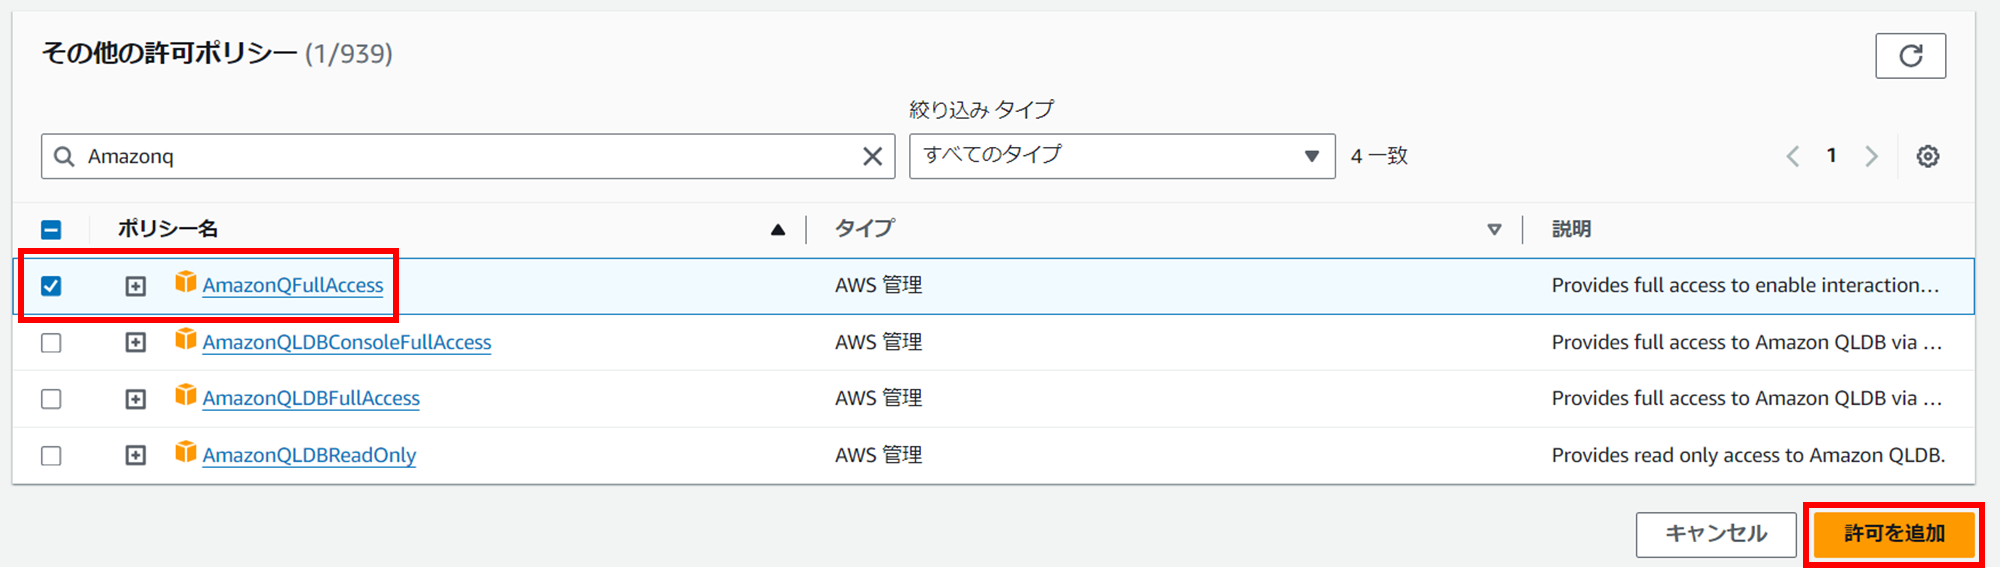The image size is (2000, 568).
Task: Sort by ポリシー名 ascending arrow
Action: click(x=778, y=229)
